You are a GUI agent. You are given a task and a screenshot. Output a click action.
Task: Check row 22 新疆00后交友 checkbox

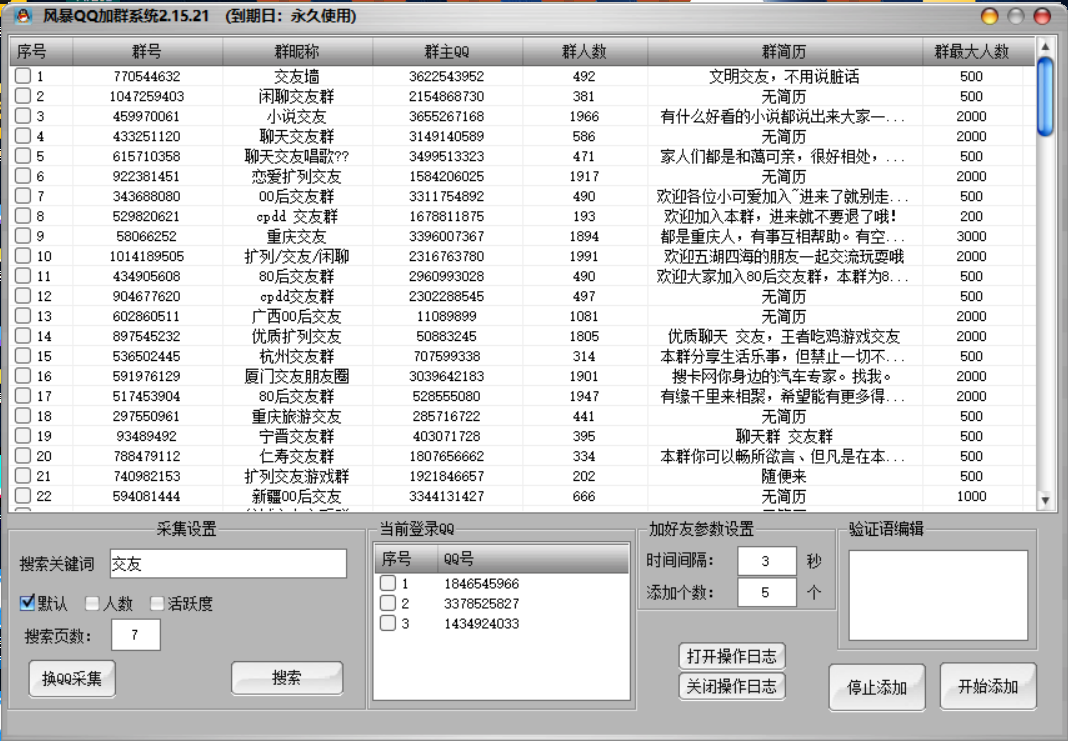[x=23, y=496]
